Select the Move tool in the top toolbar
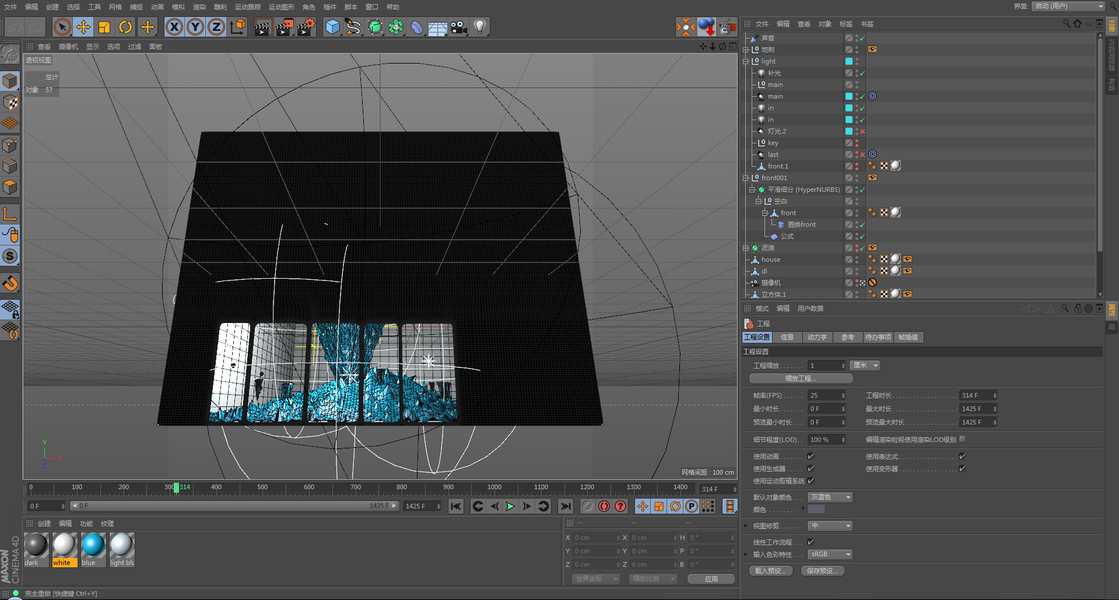Screen dimensions: 1119x600 click(x=83, y=27)
